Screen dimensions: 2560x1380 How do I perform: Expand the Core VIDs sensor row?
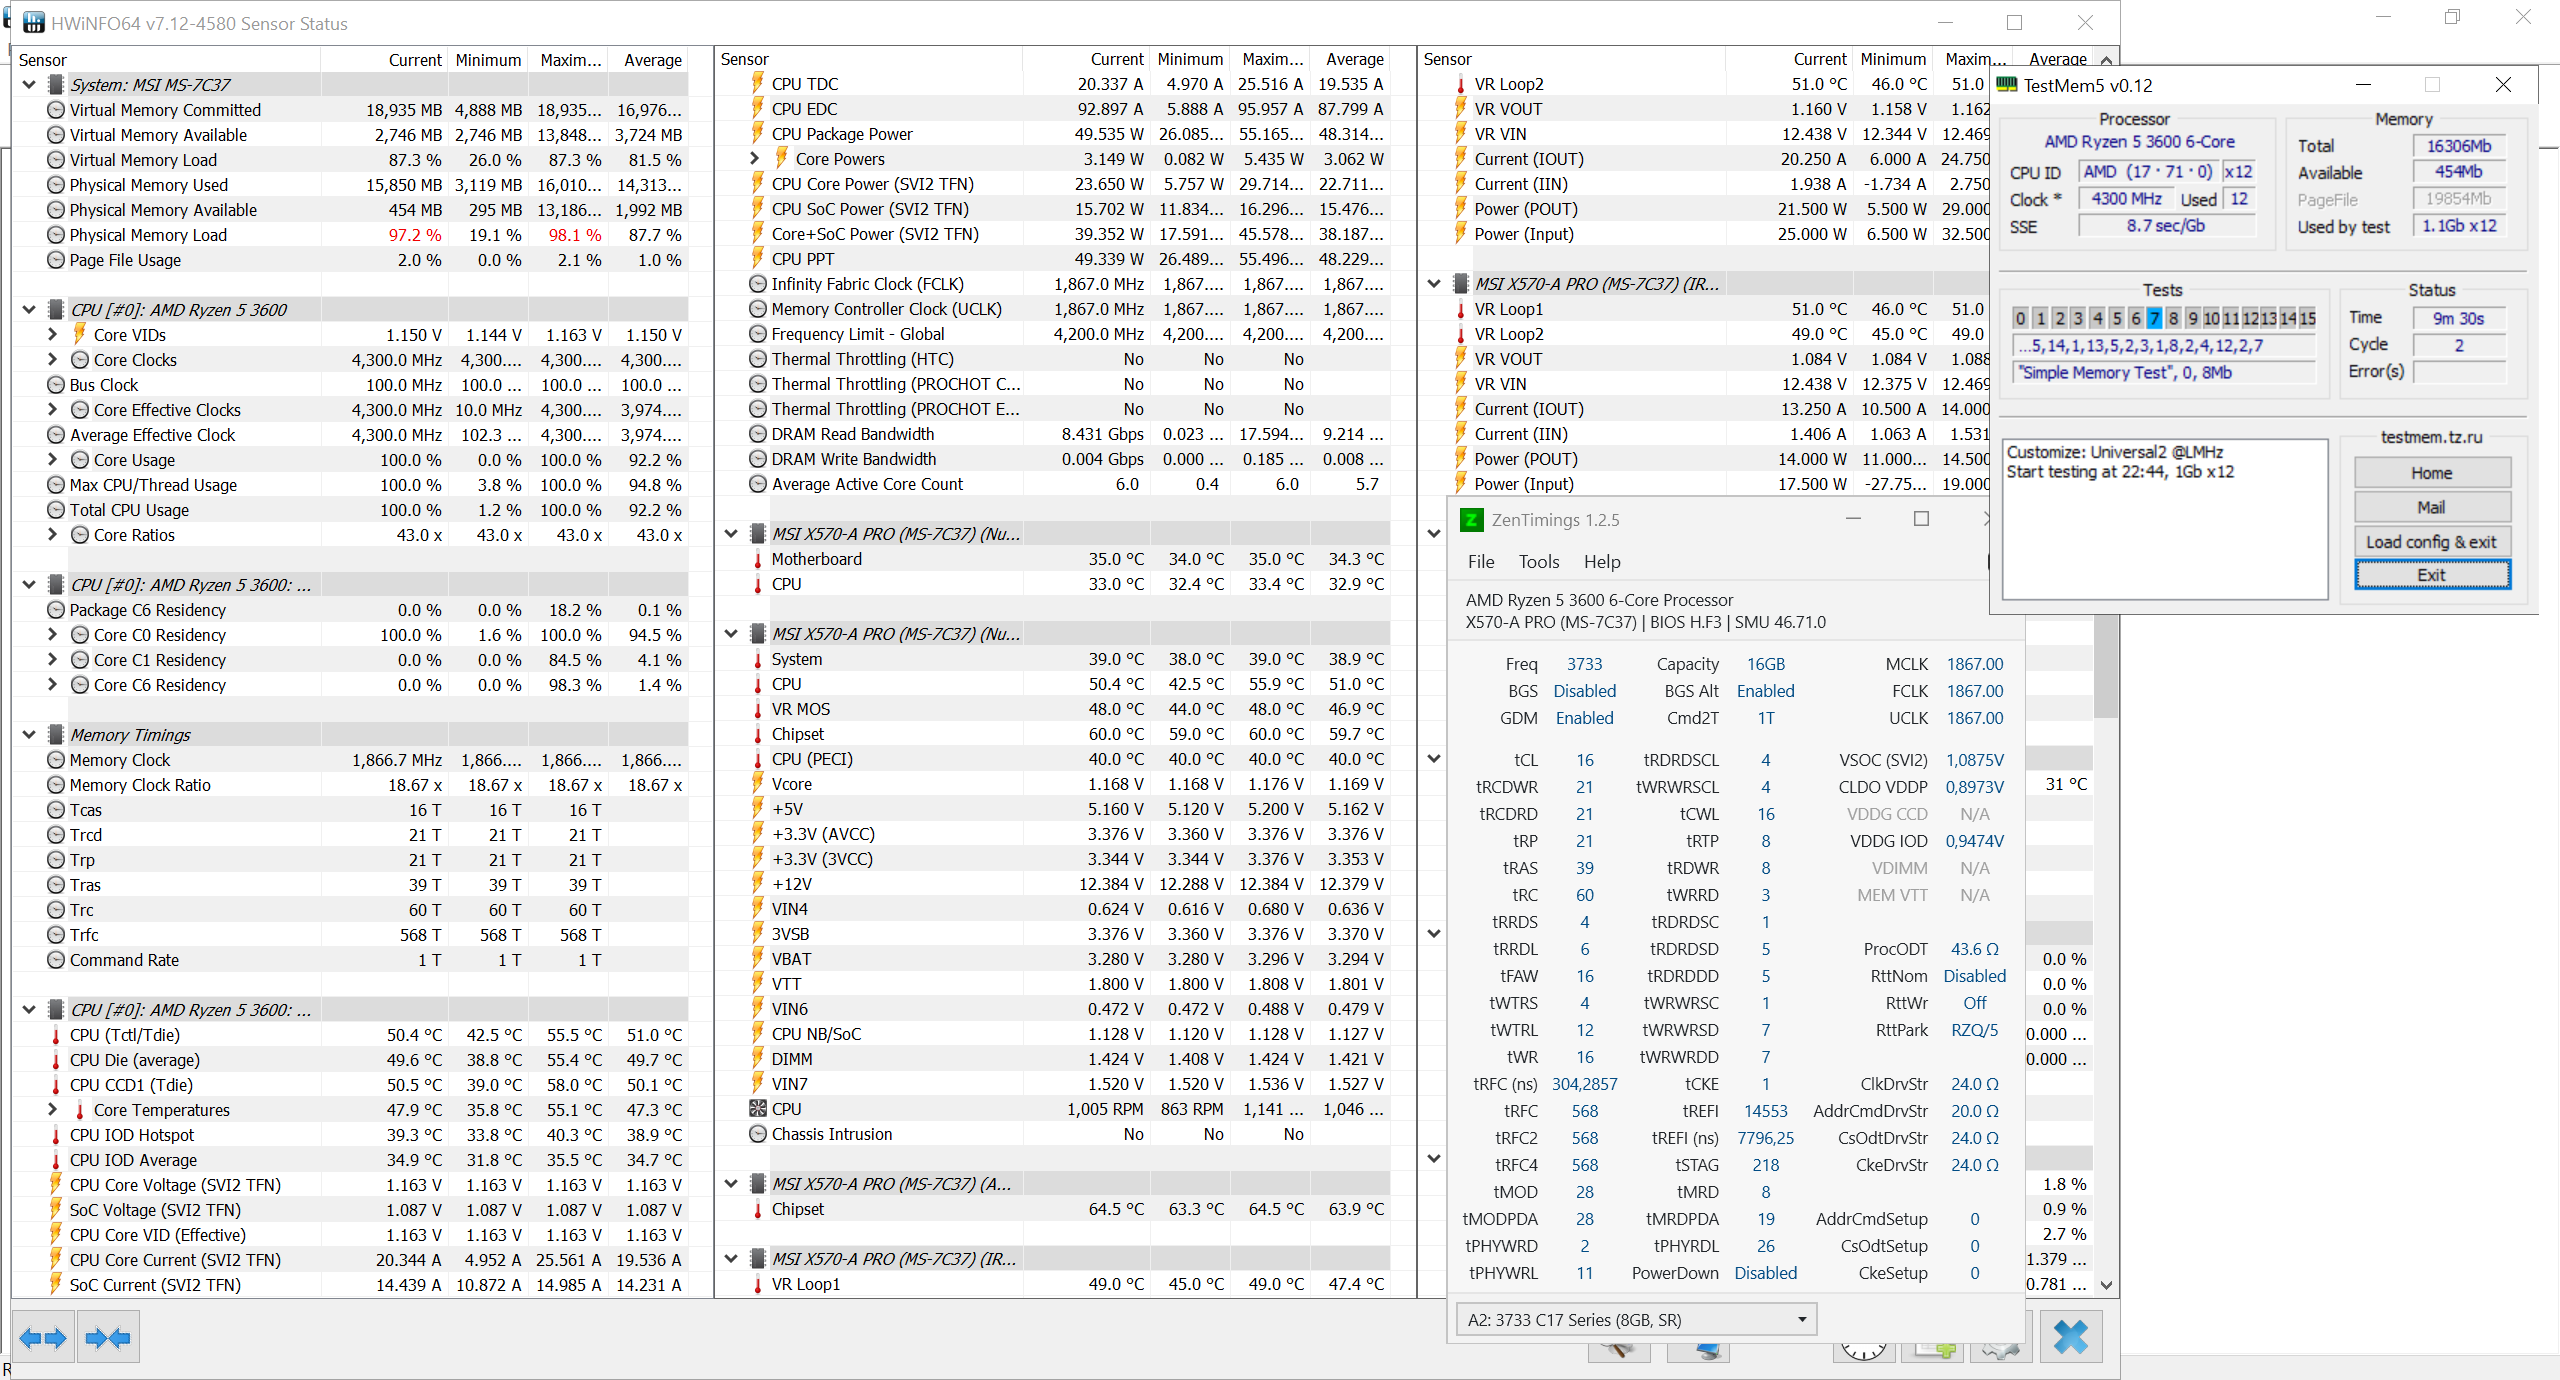coord(53,334)
